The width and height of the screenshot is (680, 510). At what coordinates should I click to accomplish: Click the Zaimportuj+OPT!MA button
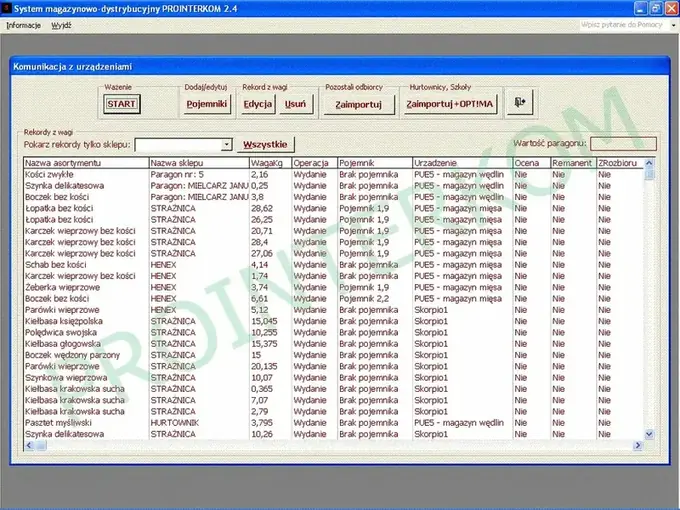[x=450, y=104]
